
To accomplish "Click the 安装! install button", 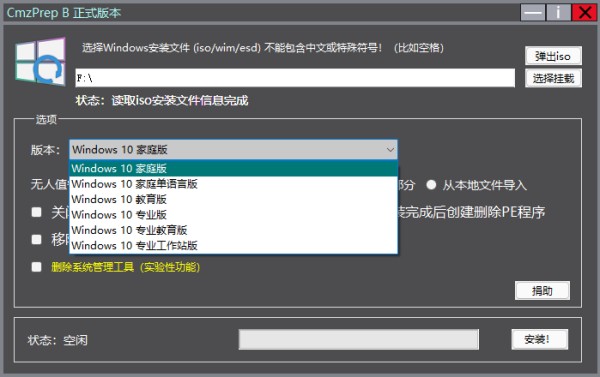I will 540,339.
